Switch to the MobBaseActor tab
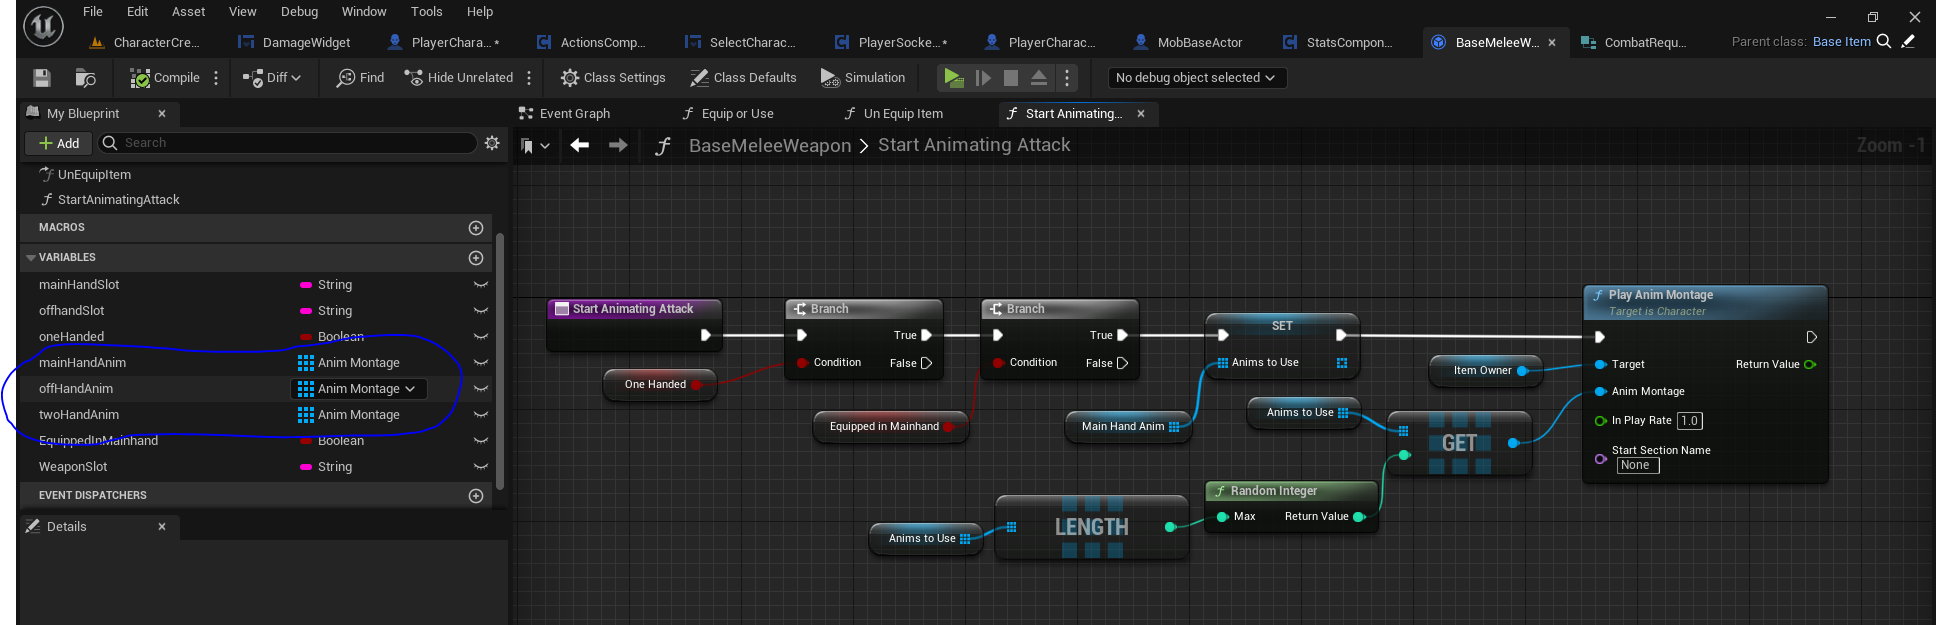 coord(1189,42)
